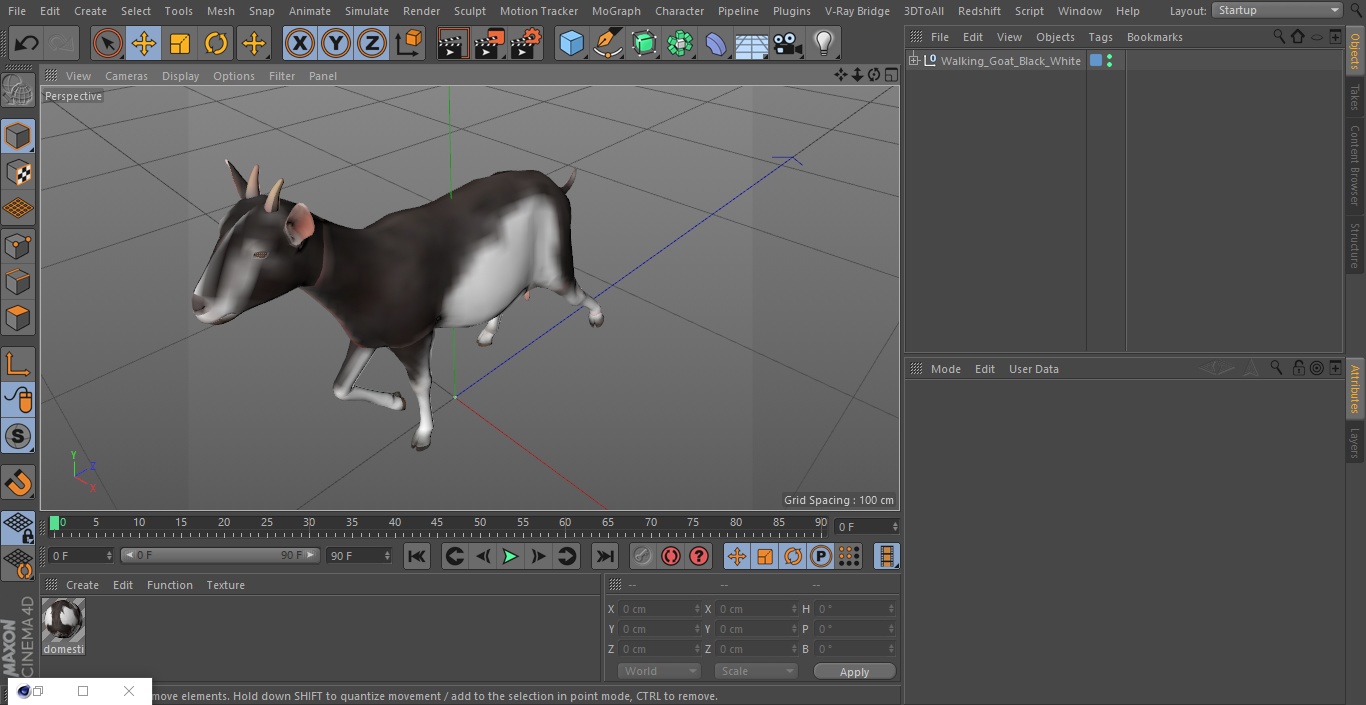The image size is (1366, 705).
Task: Open the material Texture menu
Action: point(225,585)
